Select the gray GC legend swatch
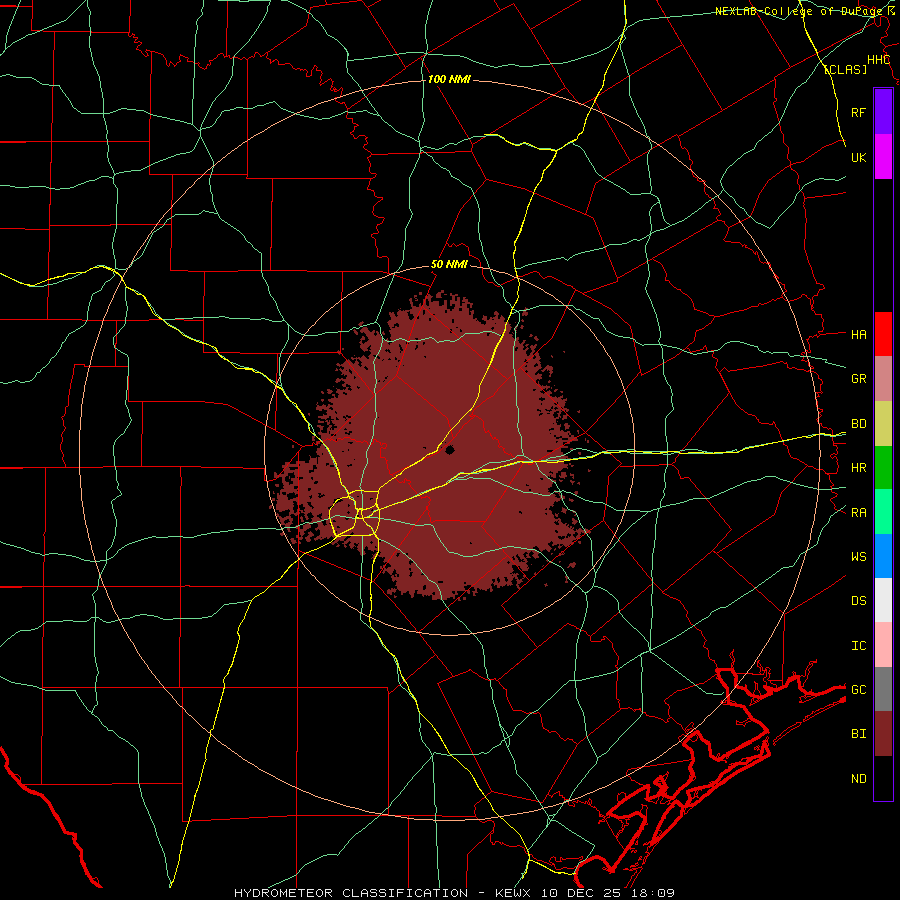This screenshot has height=900, width=900. 883,689
